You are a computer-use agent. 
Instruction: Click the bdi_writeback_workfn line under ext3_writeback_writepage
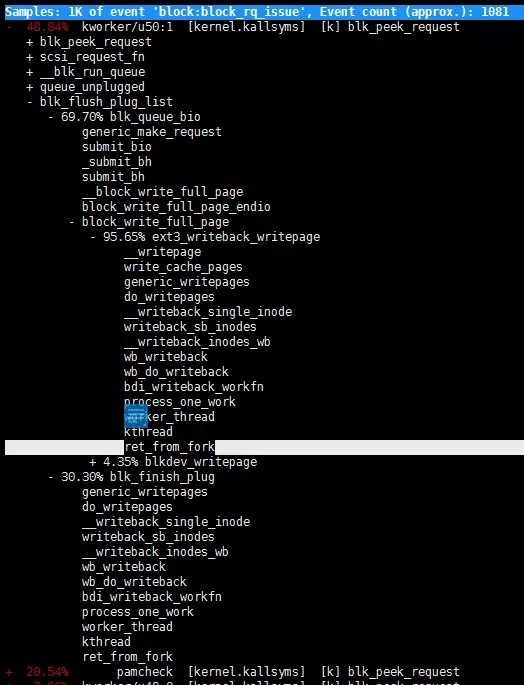(194, 387)
